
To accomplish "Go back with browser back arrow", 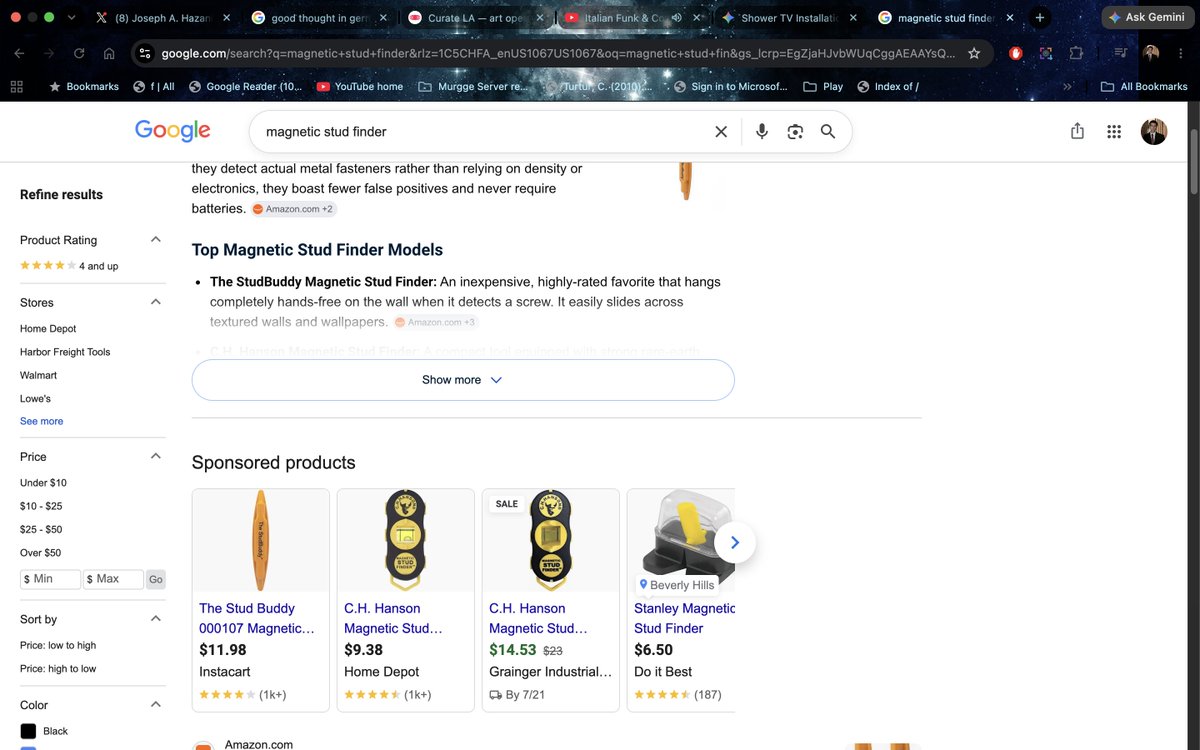I will (x=20, y=54).
